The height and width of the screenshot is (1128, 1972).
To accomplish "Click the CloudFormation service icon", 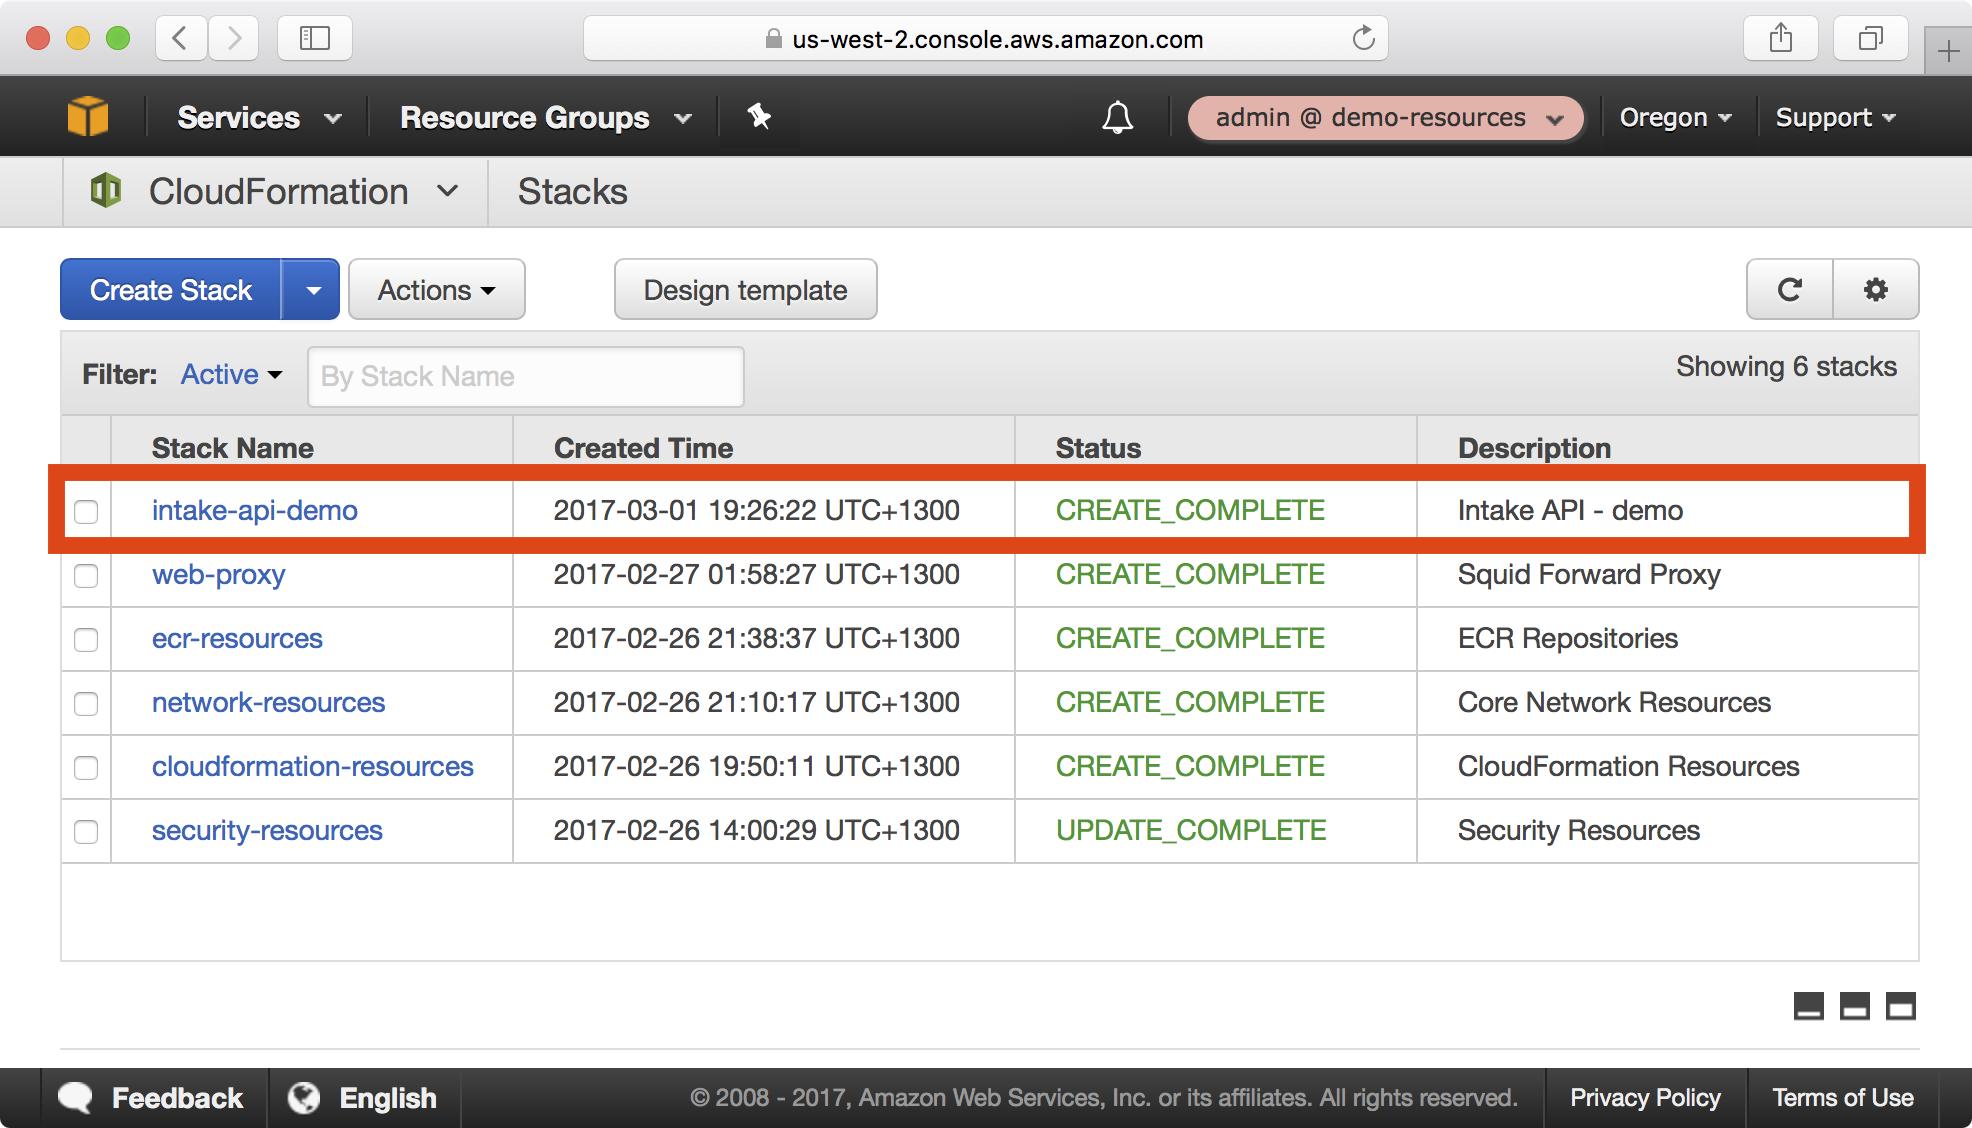I will click(x=106, y=190).
